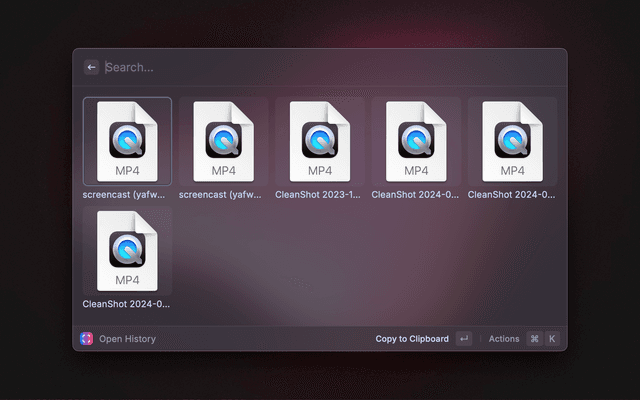Viewport: 640px width, 400px height.
Task: Click the last file name label in top row
Action: [x=512, y=195]
